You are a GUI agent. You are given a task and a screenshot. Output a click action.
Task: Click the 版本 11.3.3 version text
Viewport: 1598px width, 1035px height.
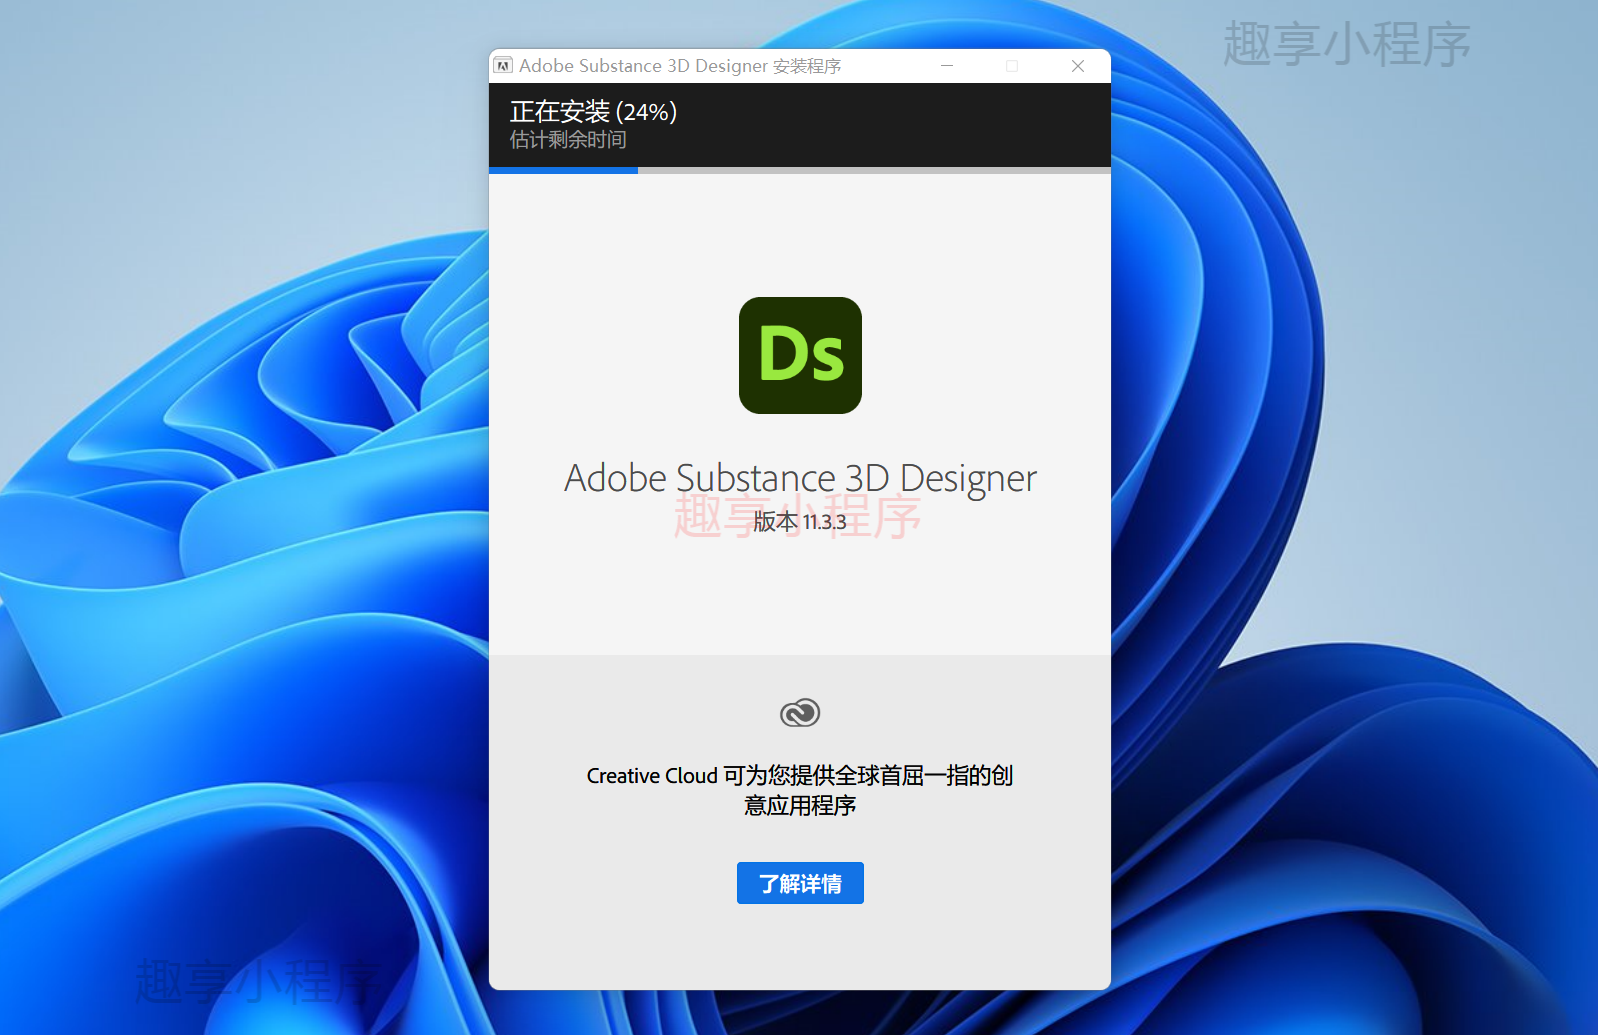point(800,522)
